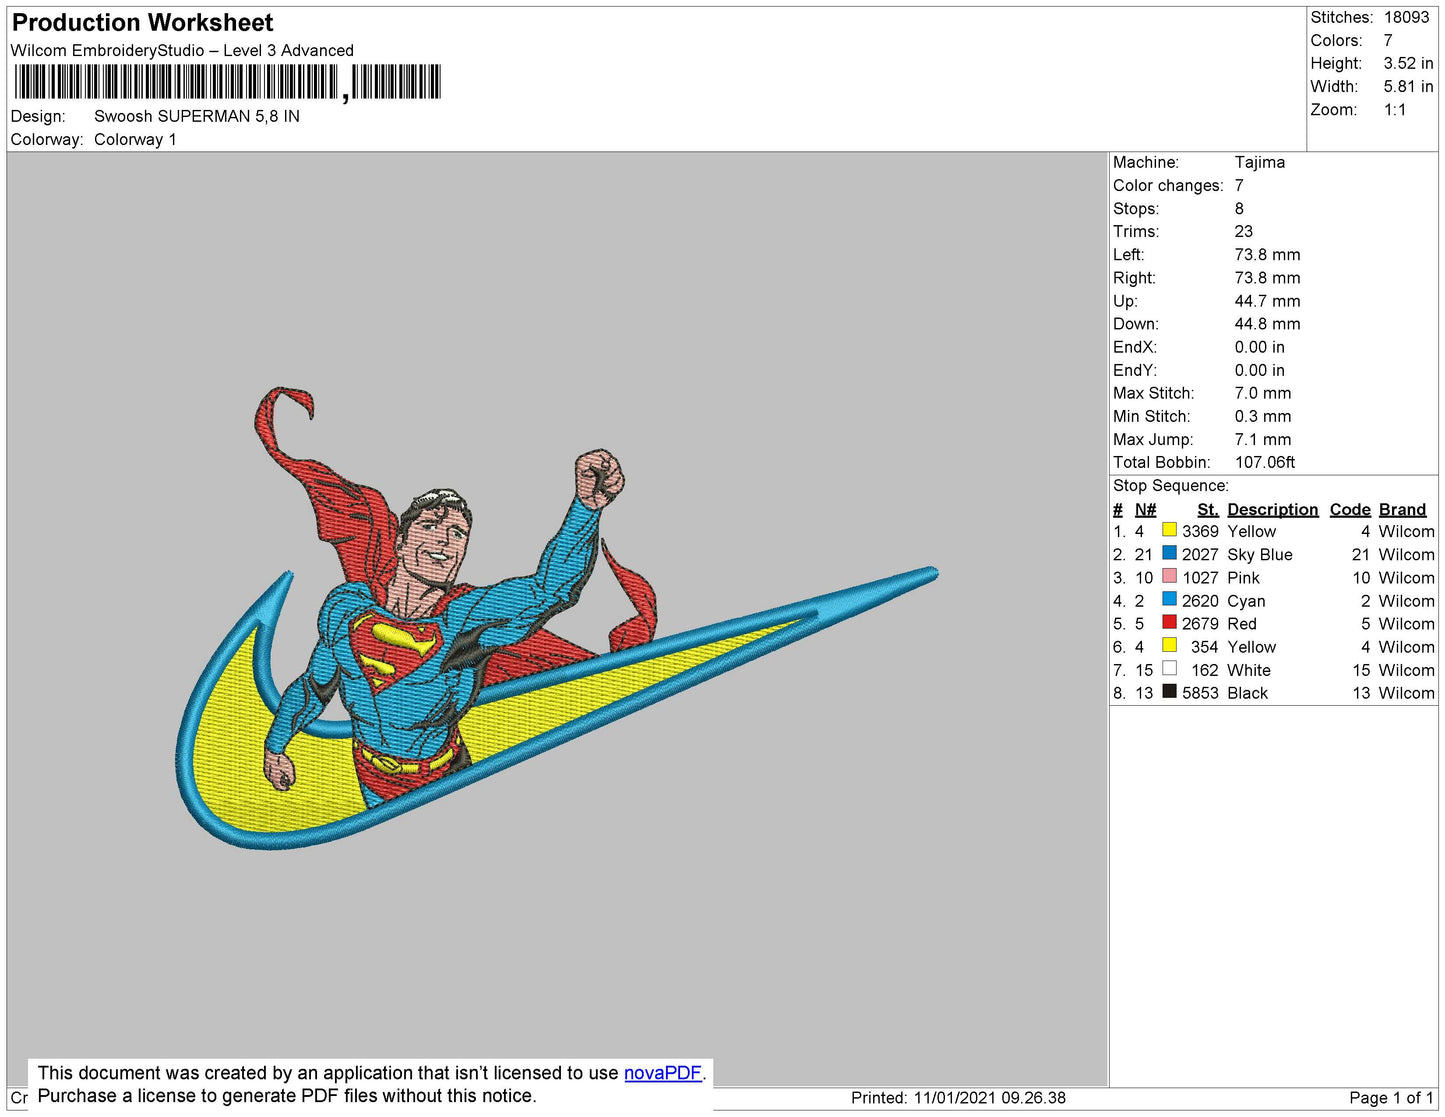Click the Cyan color swatch
Screen dimensions: 1445x1117
[1169, 599]
